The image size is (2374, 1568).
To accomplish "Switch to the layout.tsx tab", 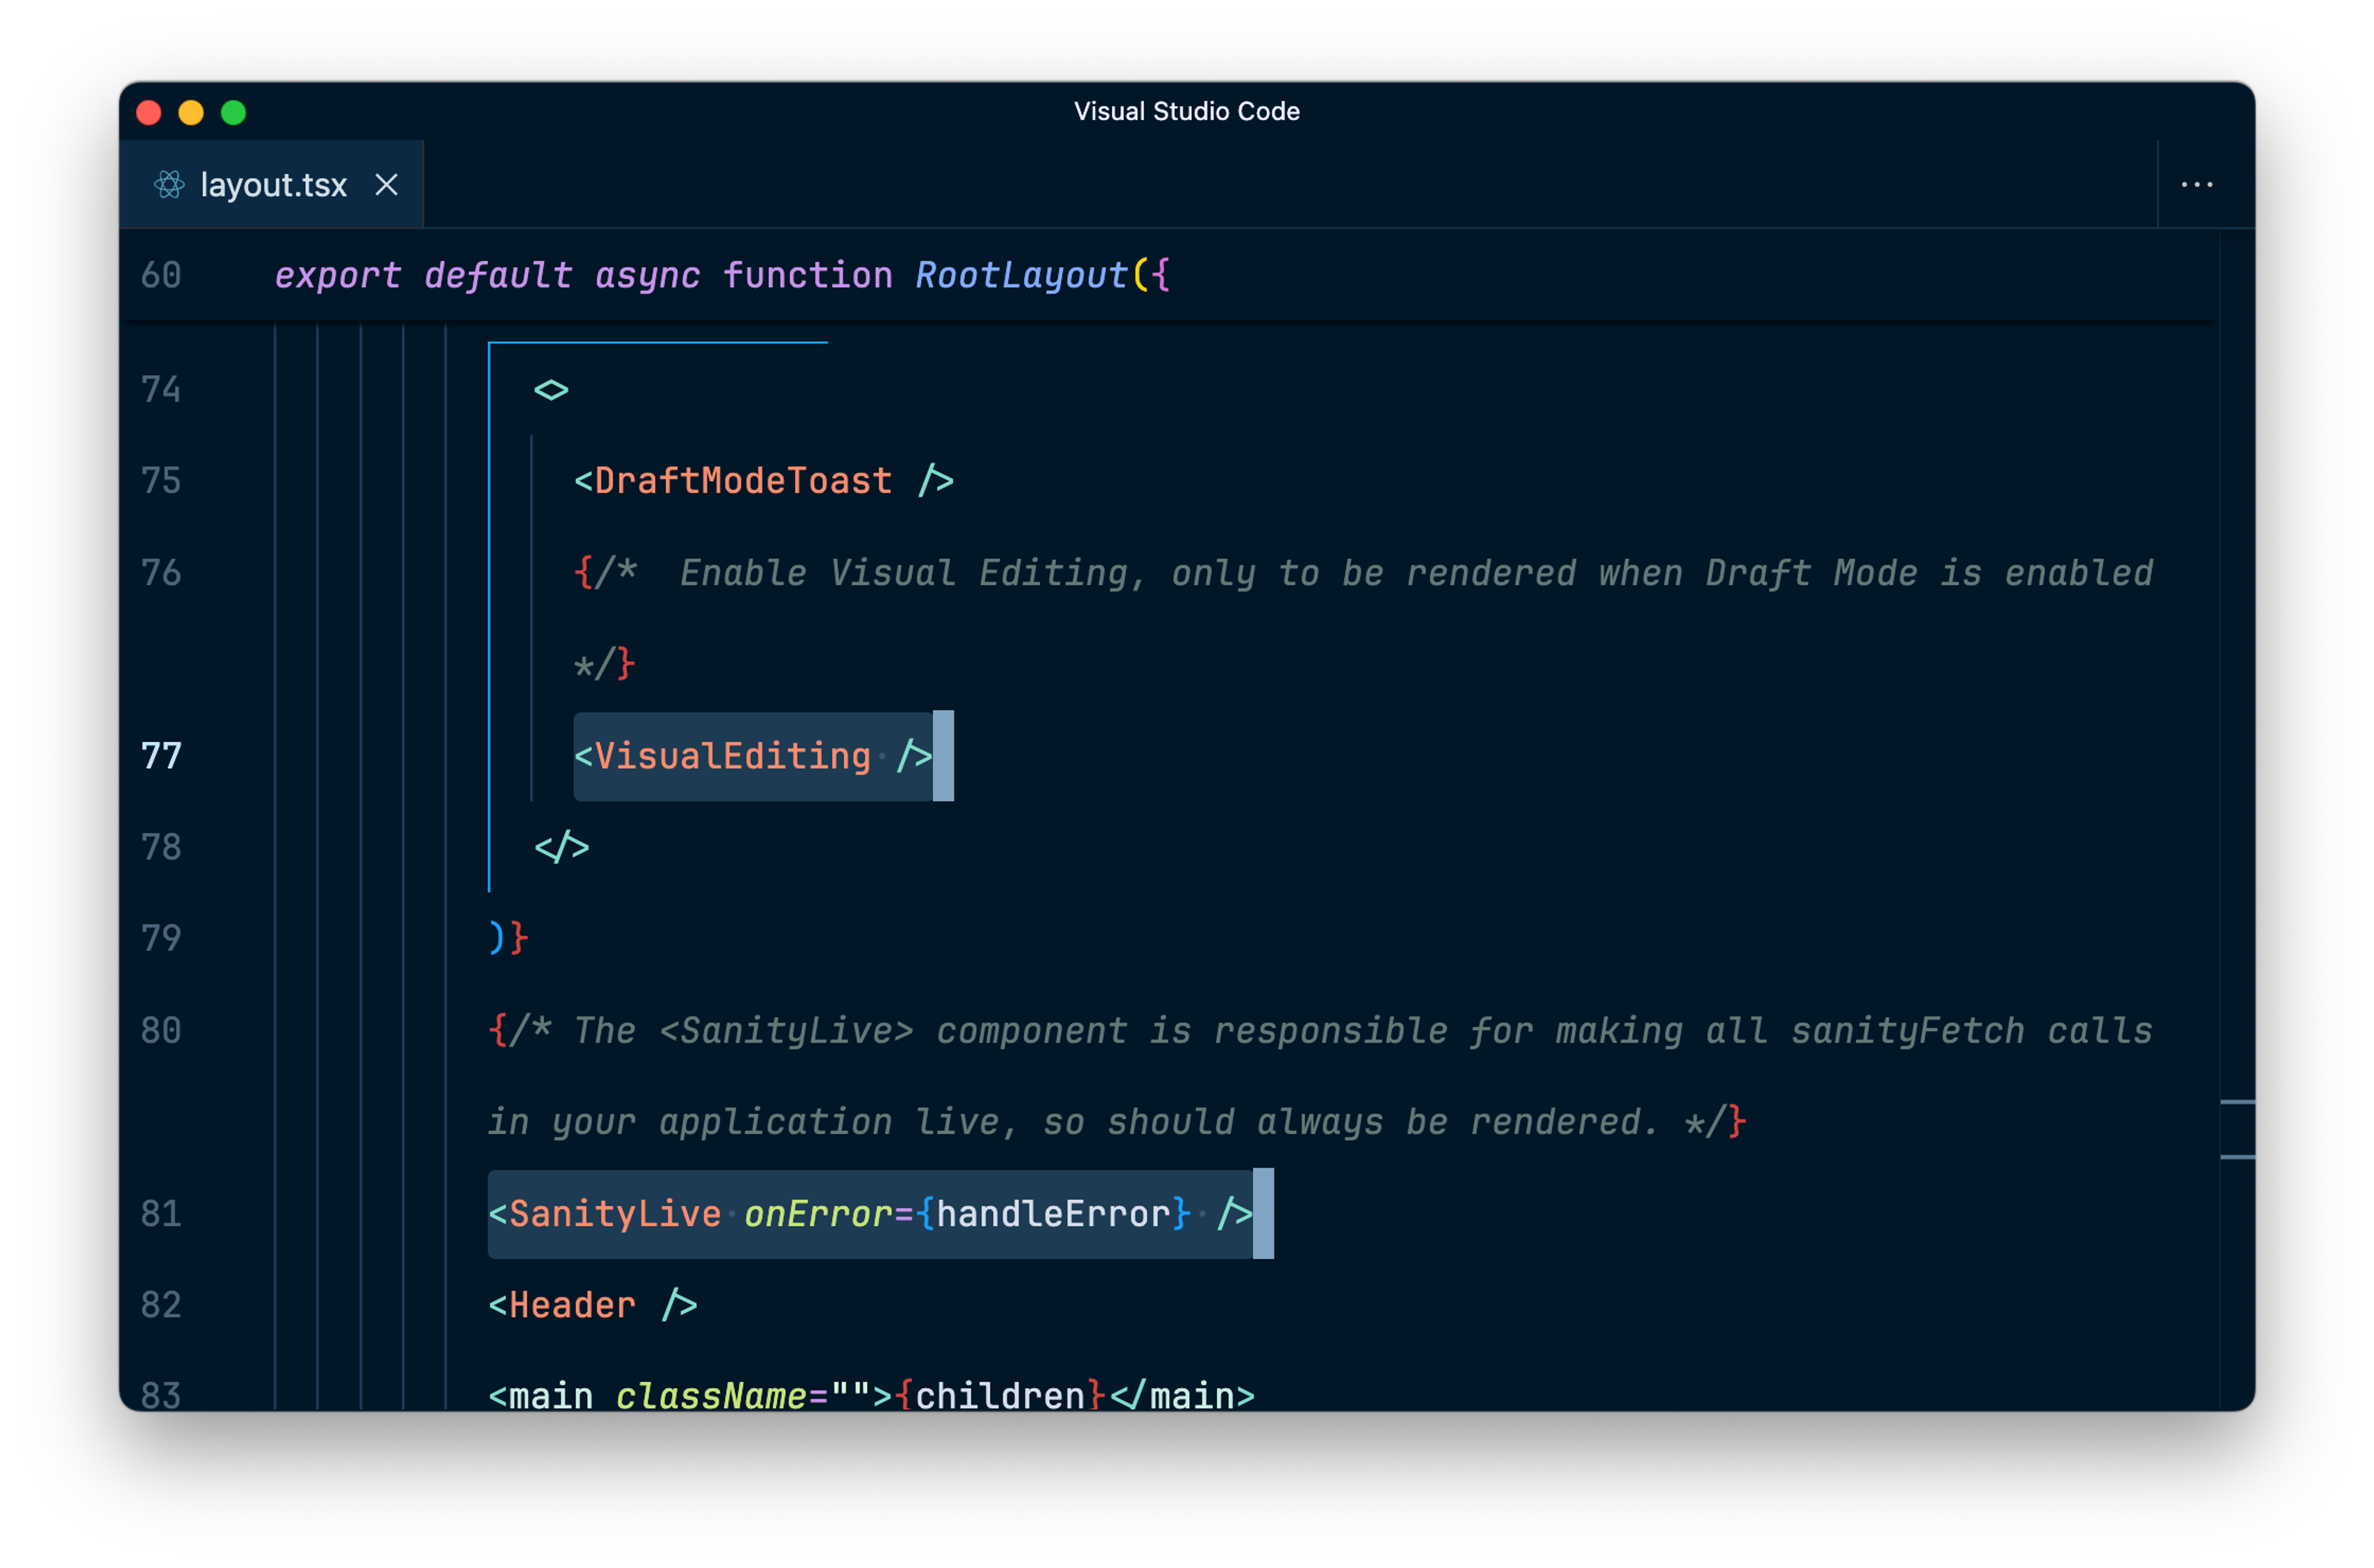I will [273, 185].
